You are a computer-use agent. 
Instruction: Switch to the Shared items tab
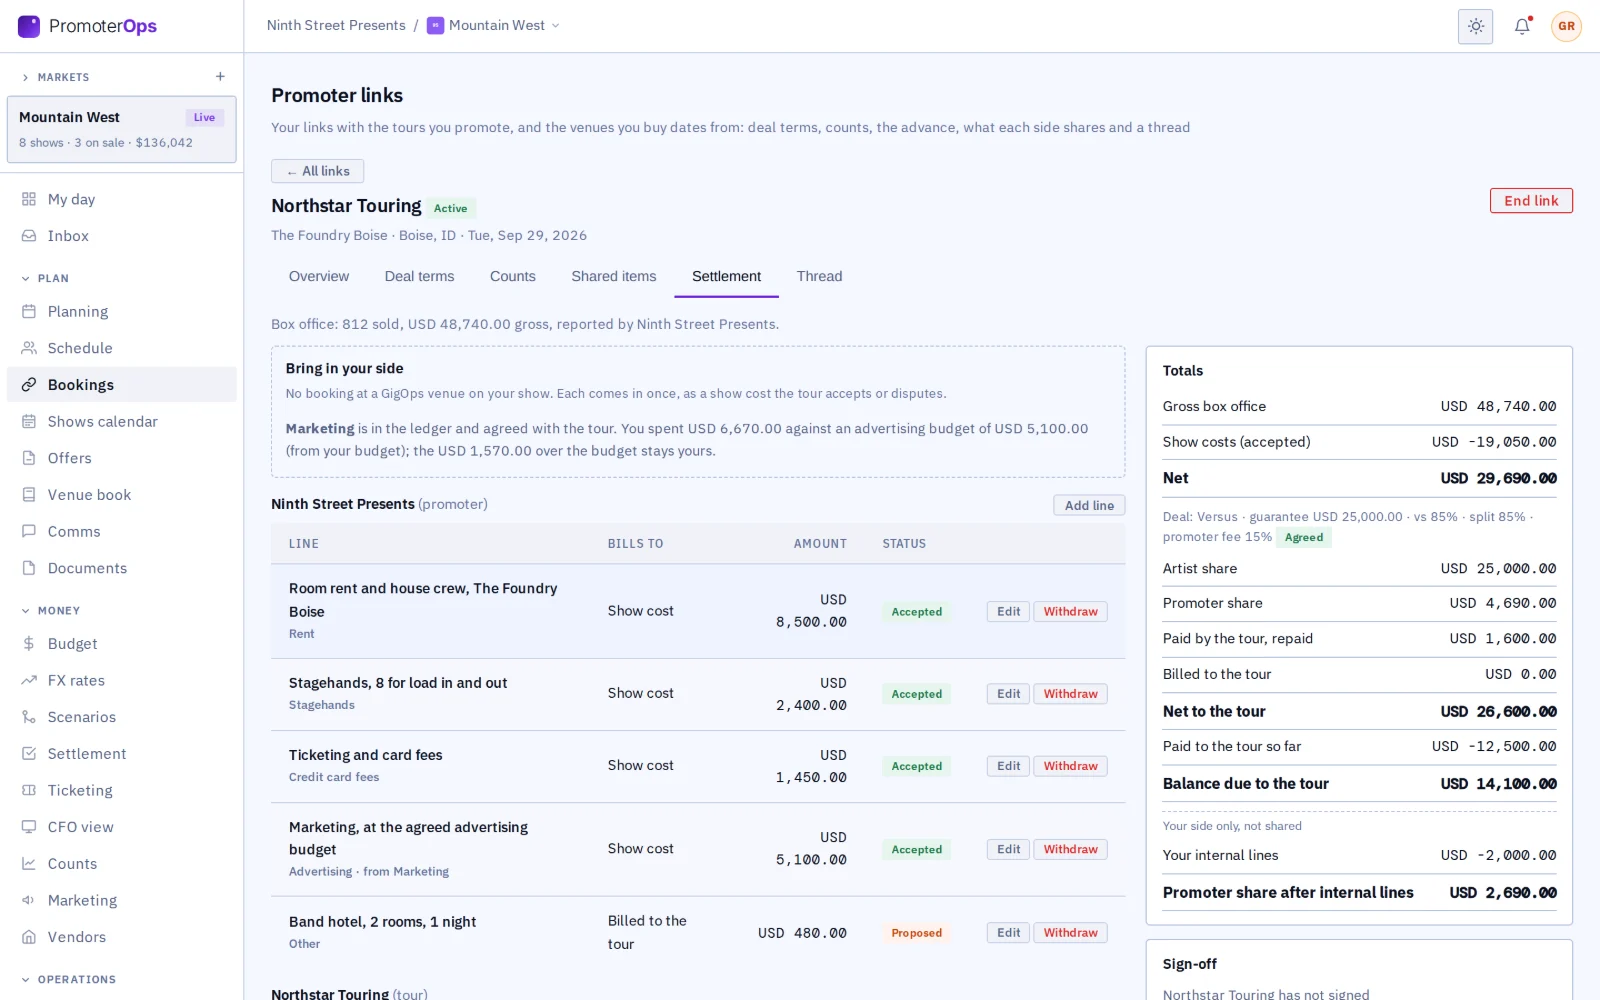(614, 276)
